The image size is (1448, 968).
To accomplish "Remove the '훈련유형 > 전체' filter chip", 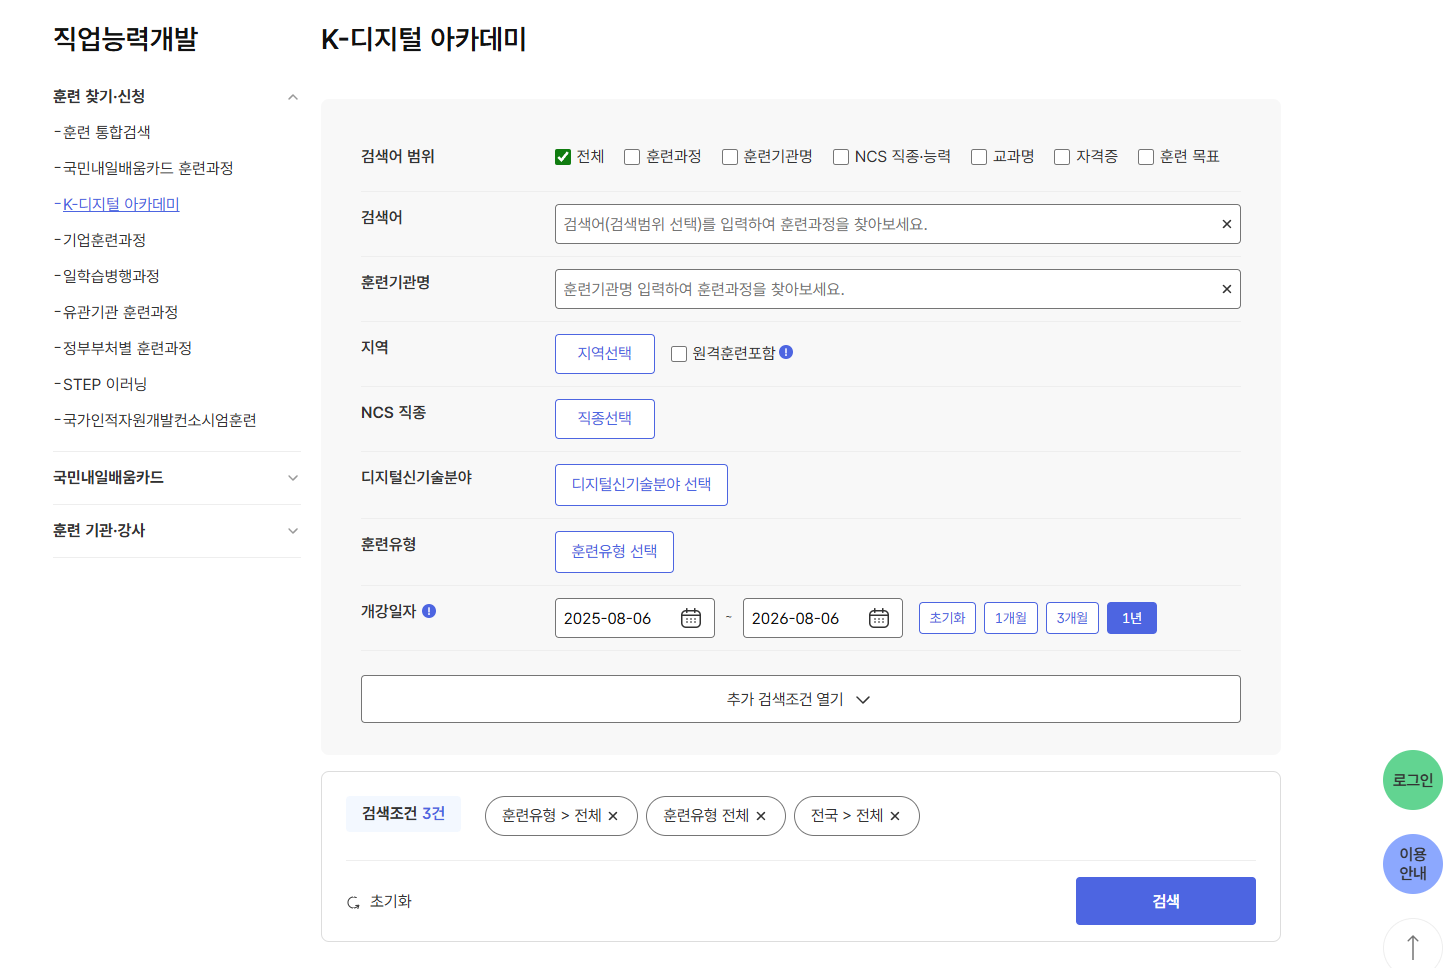I will [613, 816].
